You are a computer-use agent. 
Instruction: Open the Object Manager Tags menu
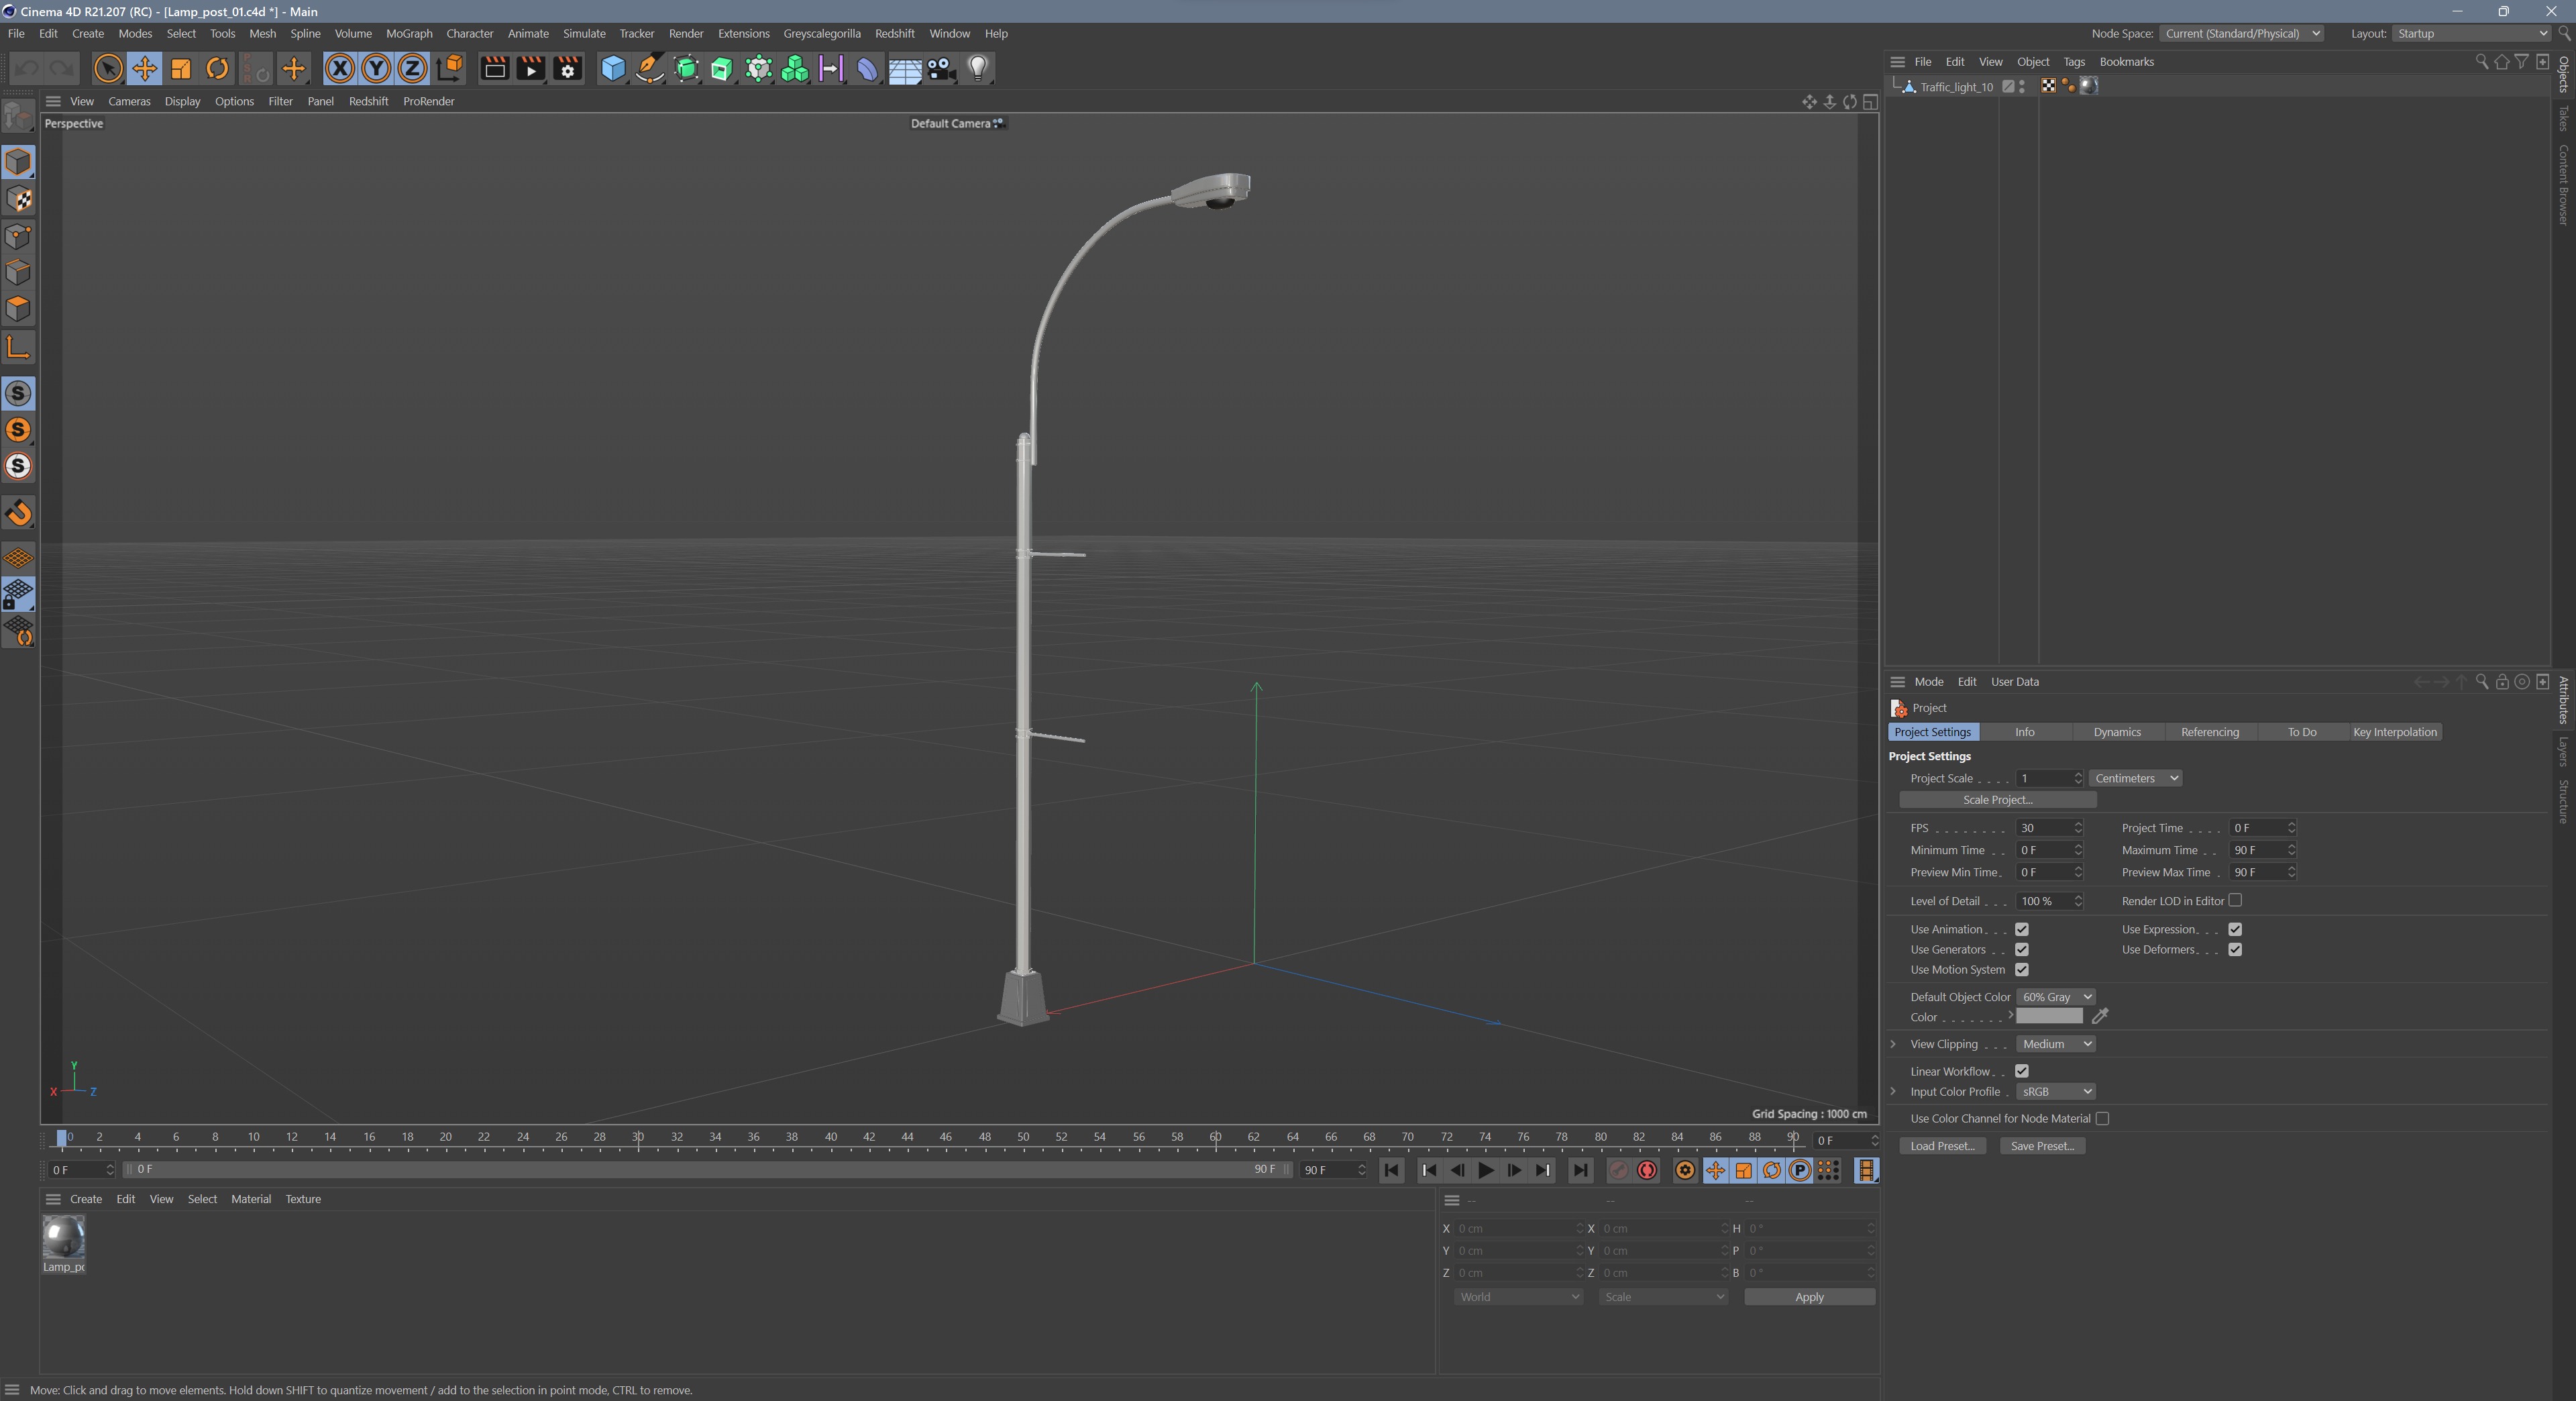(2074, 62)
